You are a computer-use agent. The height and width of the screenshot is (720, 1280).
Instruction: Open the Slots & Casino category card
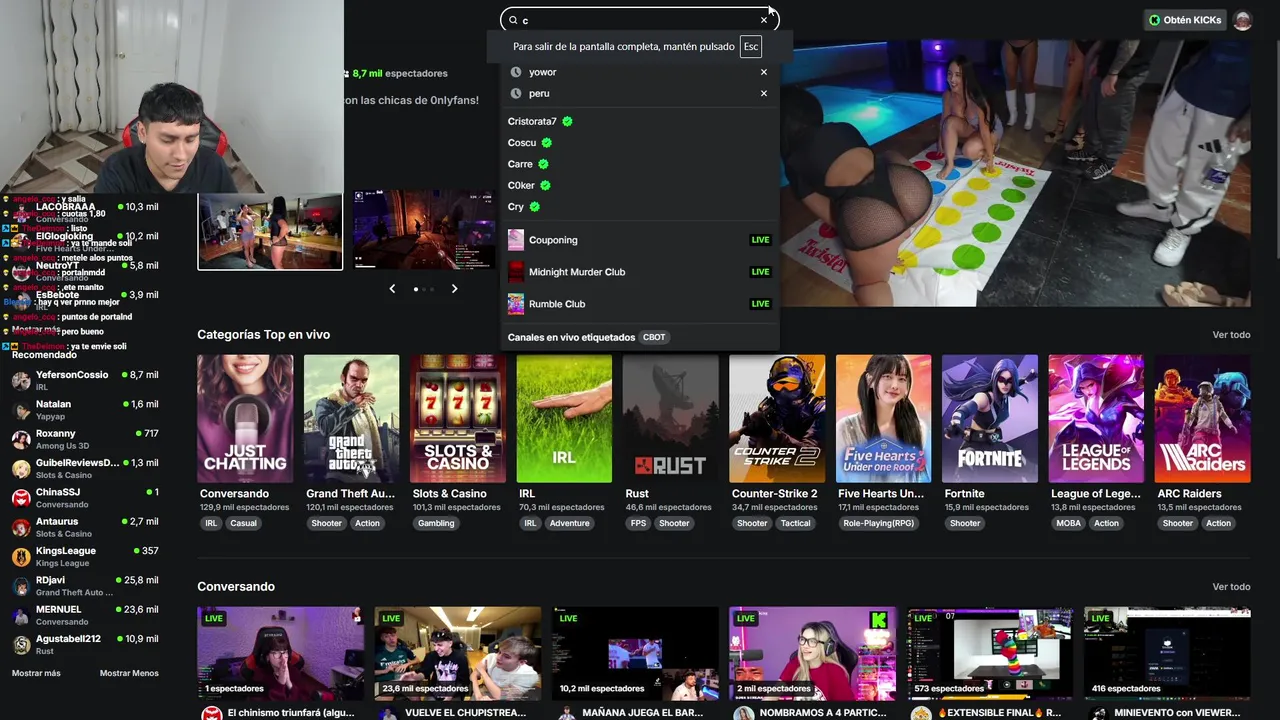tap(458, 419)
